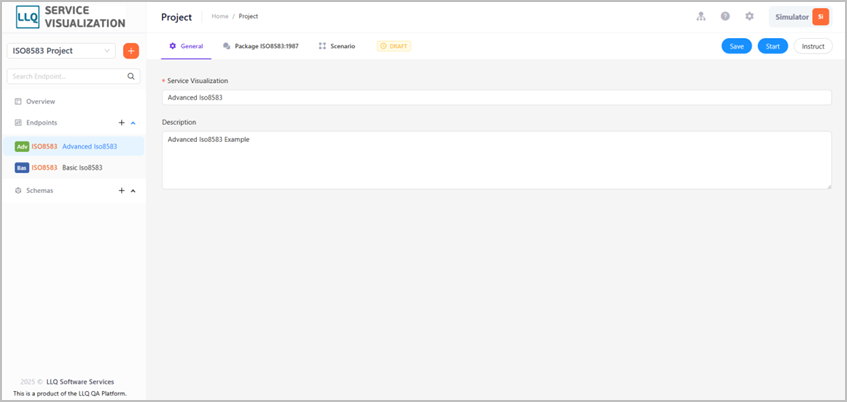Click the Schemas section label
The image size is (847, 402).
click(40, 191)
